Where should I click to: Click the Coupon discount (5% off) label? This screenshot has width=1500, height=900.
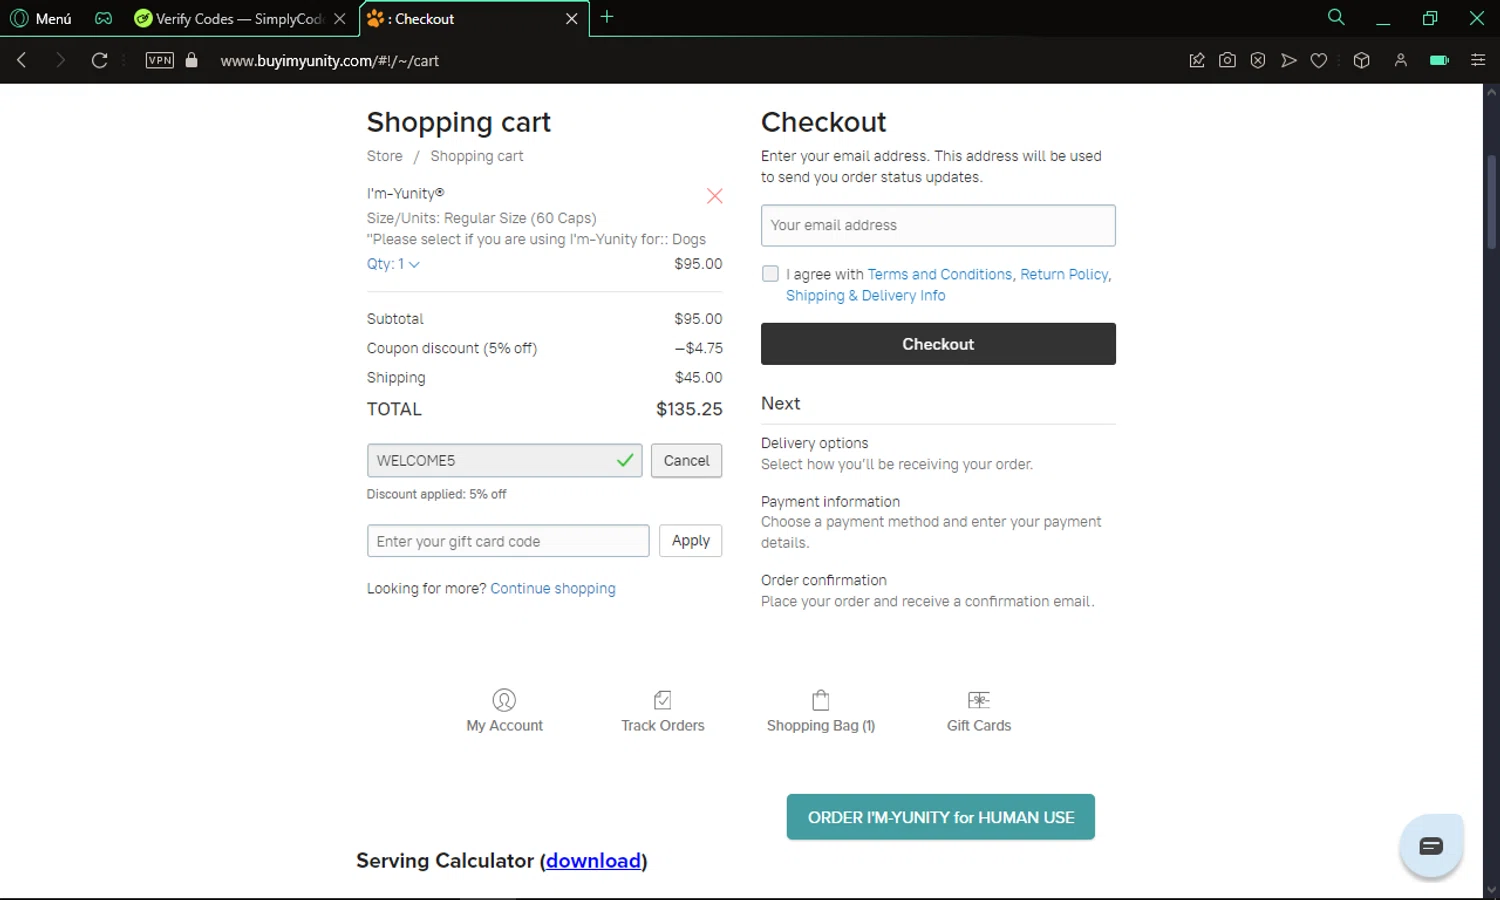452,348
